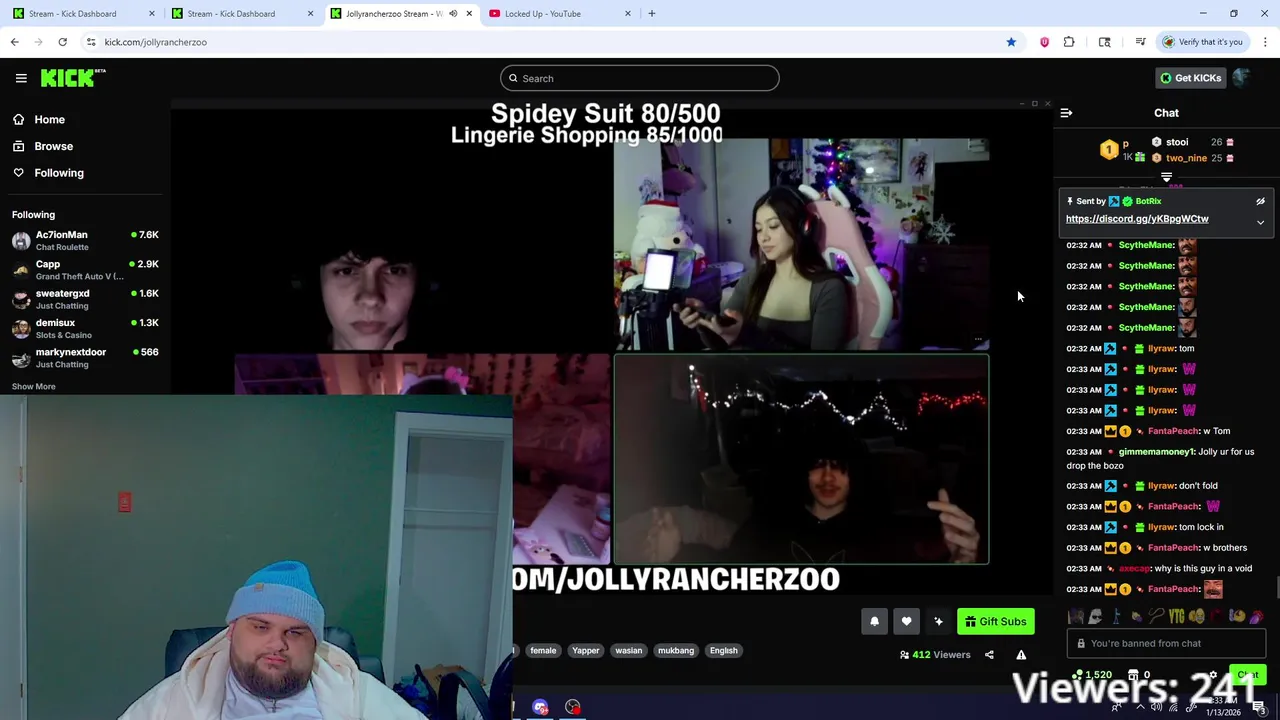Toggle bookmark star for this page
Screen dimensions: 1280x720
[x=1011, y=42]
